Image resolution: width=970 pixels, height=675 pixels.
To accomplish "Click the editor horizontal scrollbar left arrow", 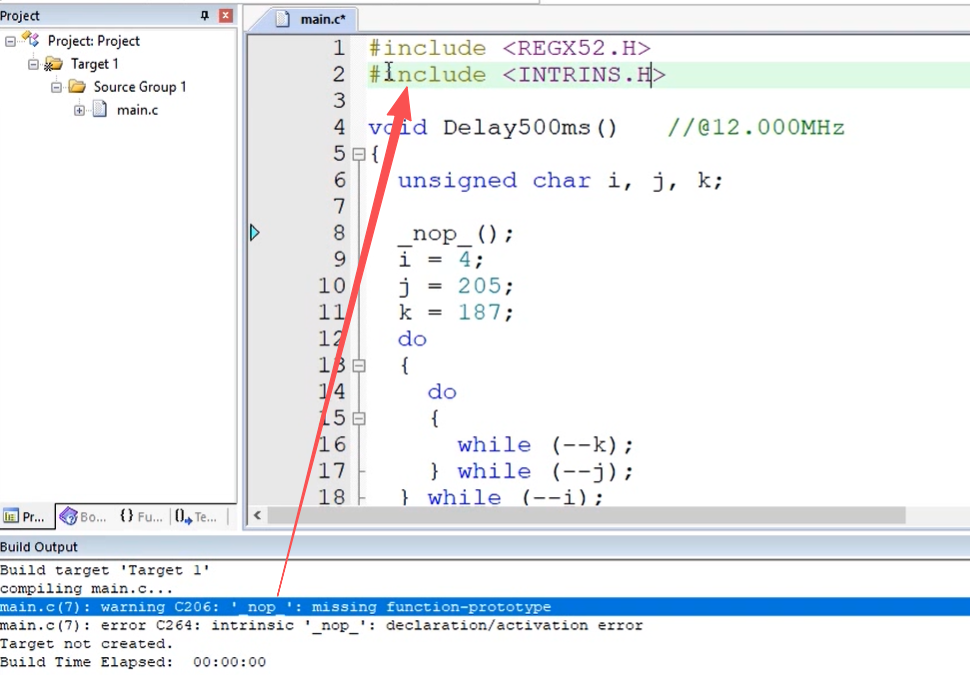I will click(257, 515).
